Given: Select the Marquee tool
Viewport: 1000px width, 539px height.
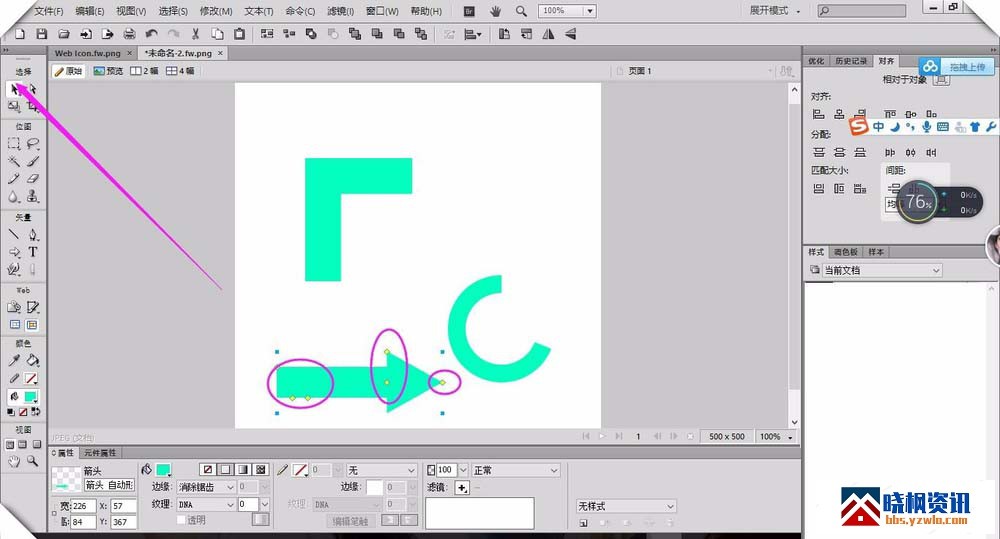Looking at the screenshot, I should coord(14,144).
